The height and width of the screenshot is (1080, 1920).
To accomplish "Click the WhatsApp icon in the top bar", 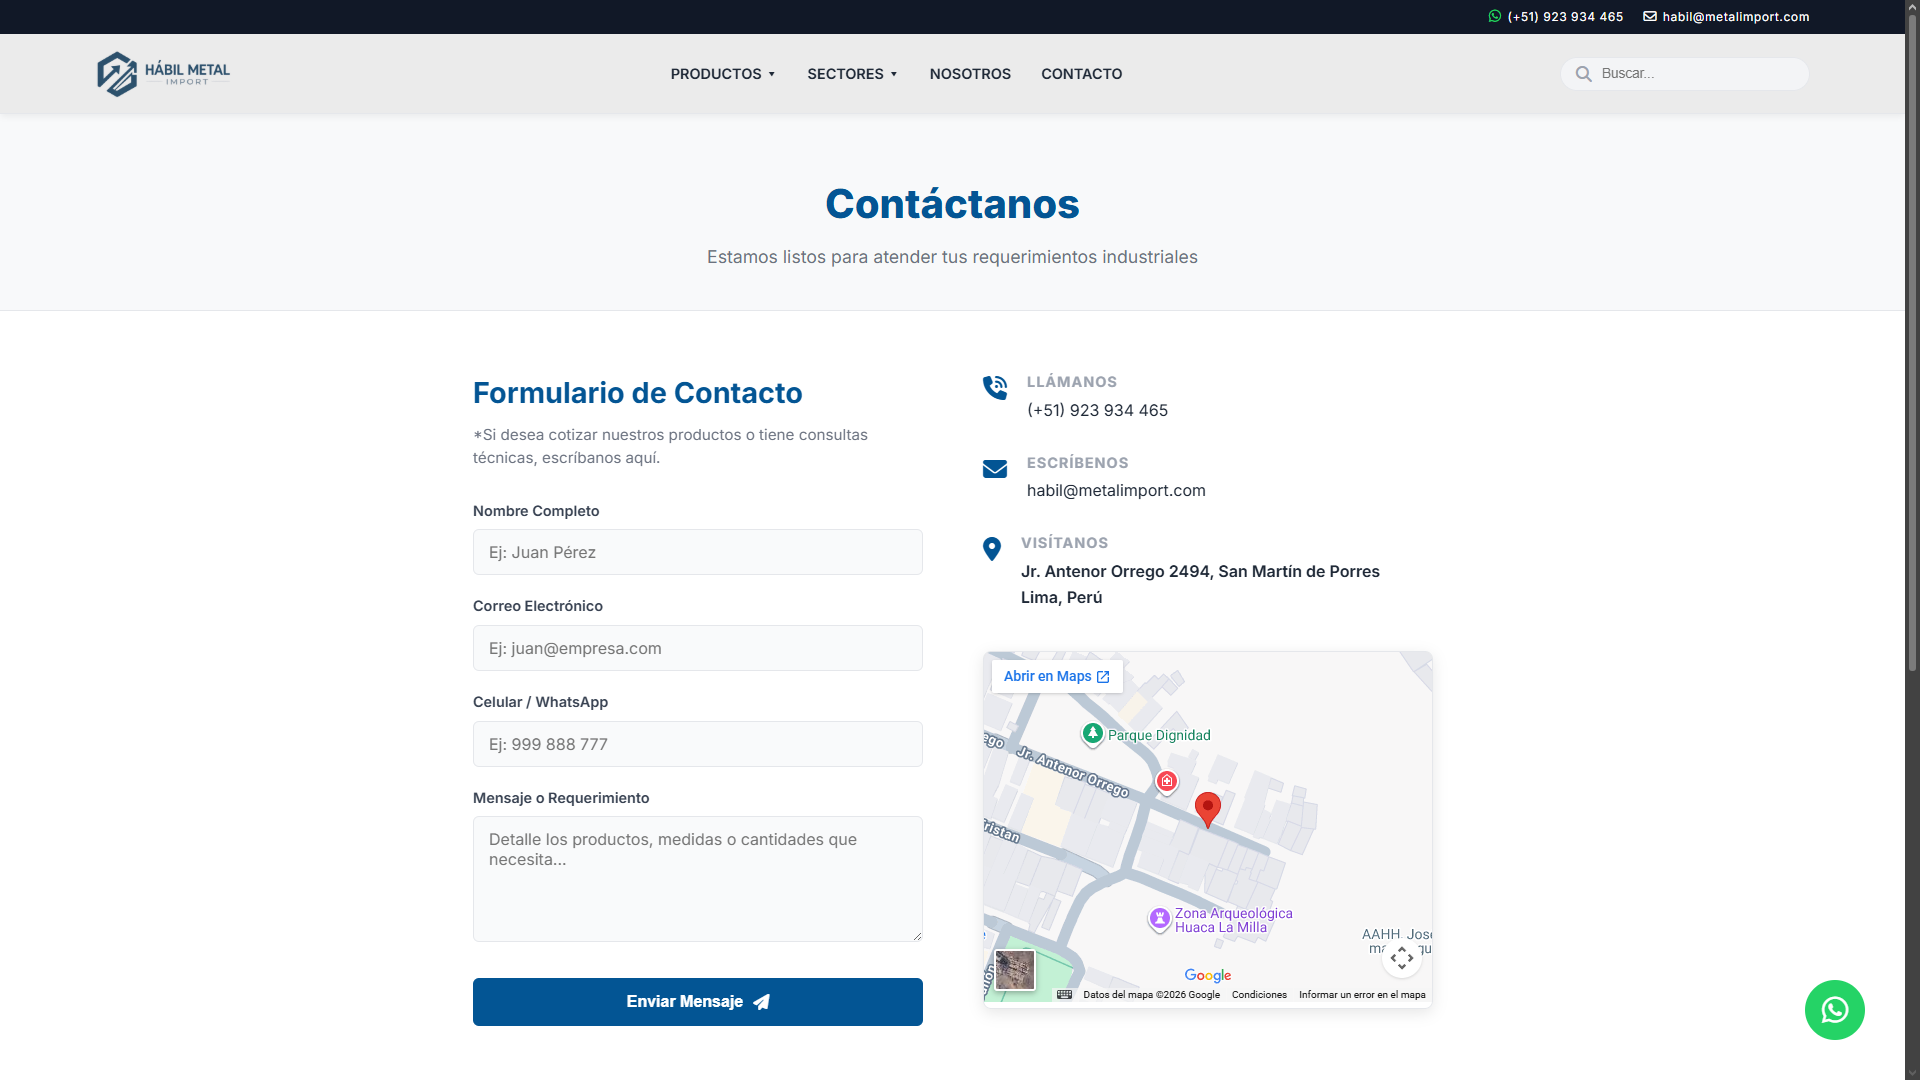I will click(1494, 16).
